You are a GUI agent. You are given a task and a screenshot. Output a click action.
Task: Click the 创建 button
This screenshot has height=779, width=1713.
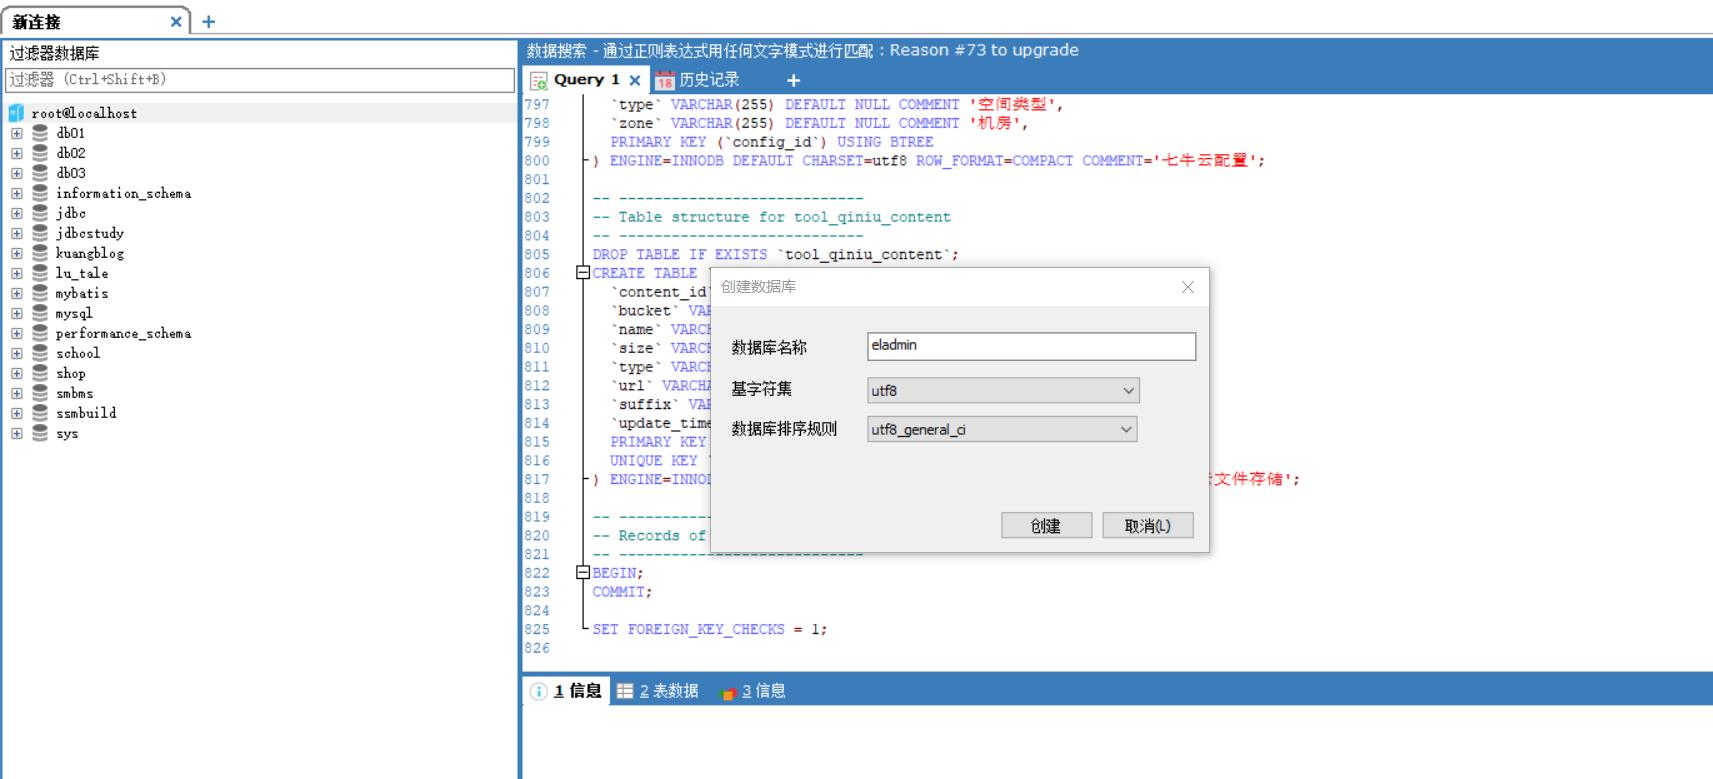click(1046, 526)
